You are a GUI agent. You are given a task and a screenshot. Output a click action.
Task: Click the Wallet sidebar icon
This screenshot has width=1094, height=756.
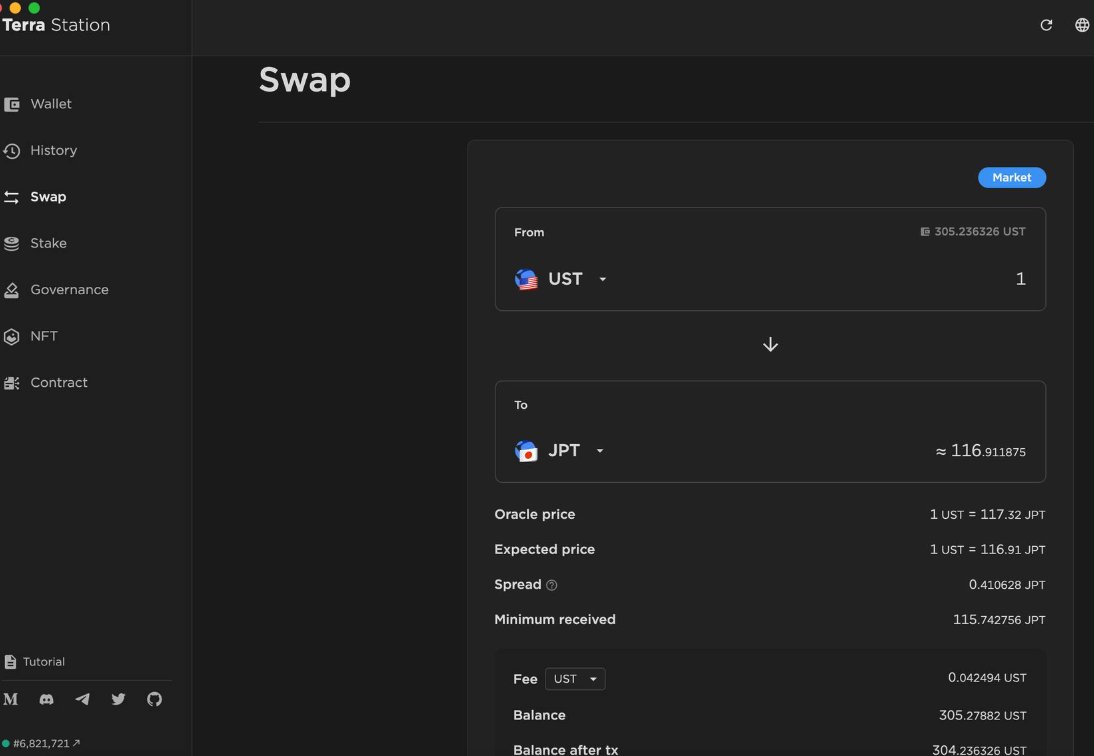tap(11, 105)
